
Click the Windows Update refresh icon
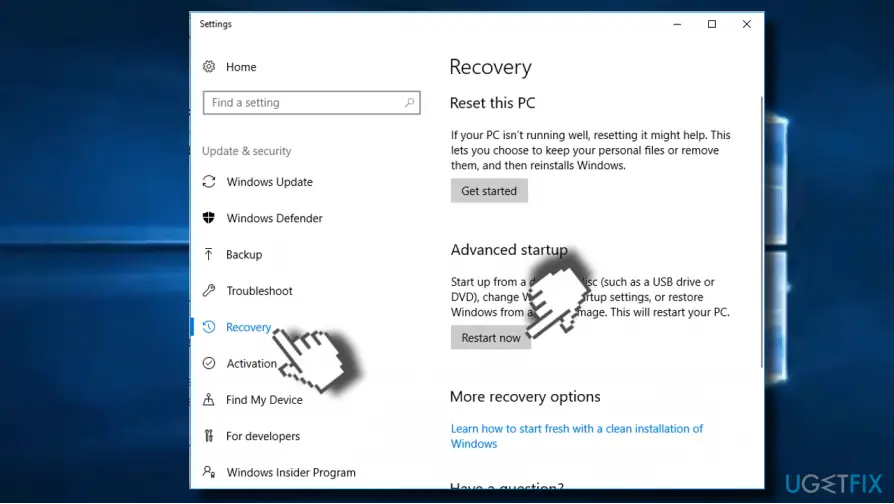pos(209,182)
